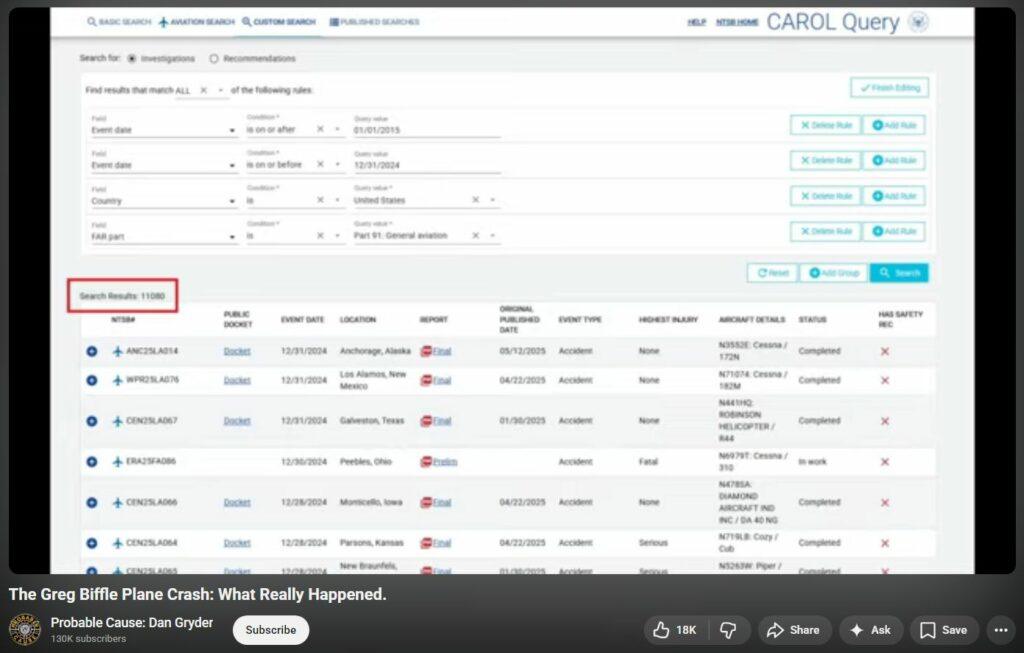Click the Ask button
The height and width of the screenshot is (653, 1024).
pyautogui.click(x=870, y=630)
